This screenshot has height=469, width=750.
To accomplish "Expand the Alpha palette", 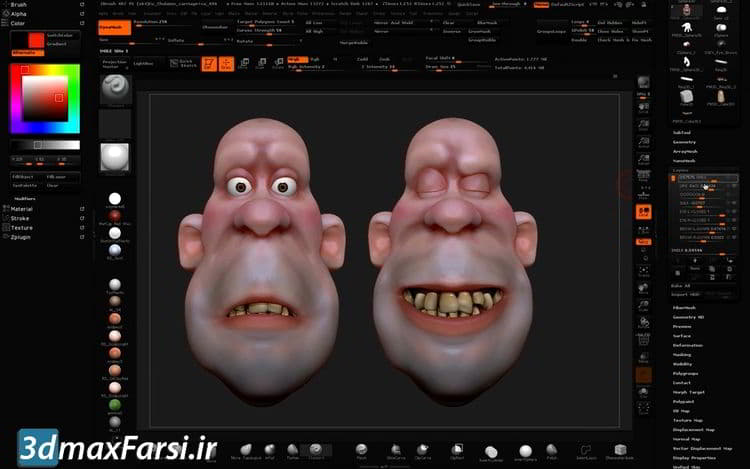I will (19, 14).
